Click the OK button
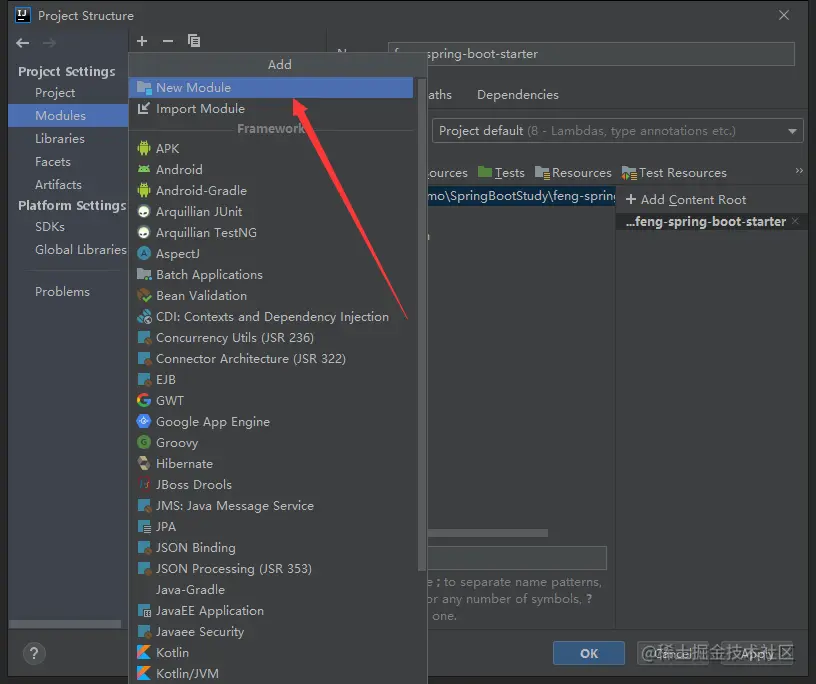 tap(589, 653)
